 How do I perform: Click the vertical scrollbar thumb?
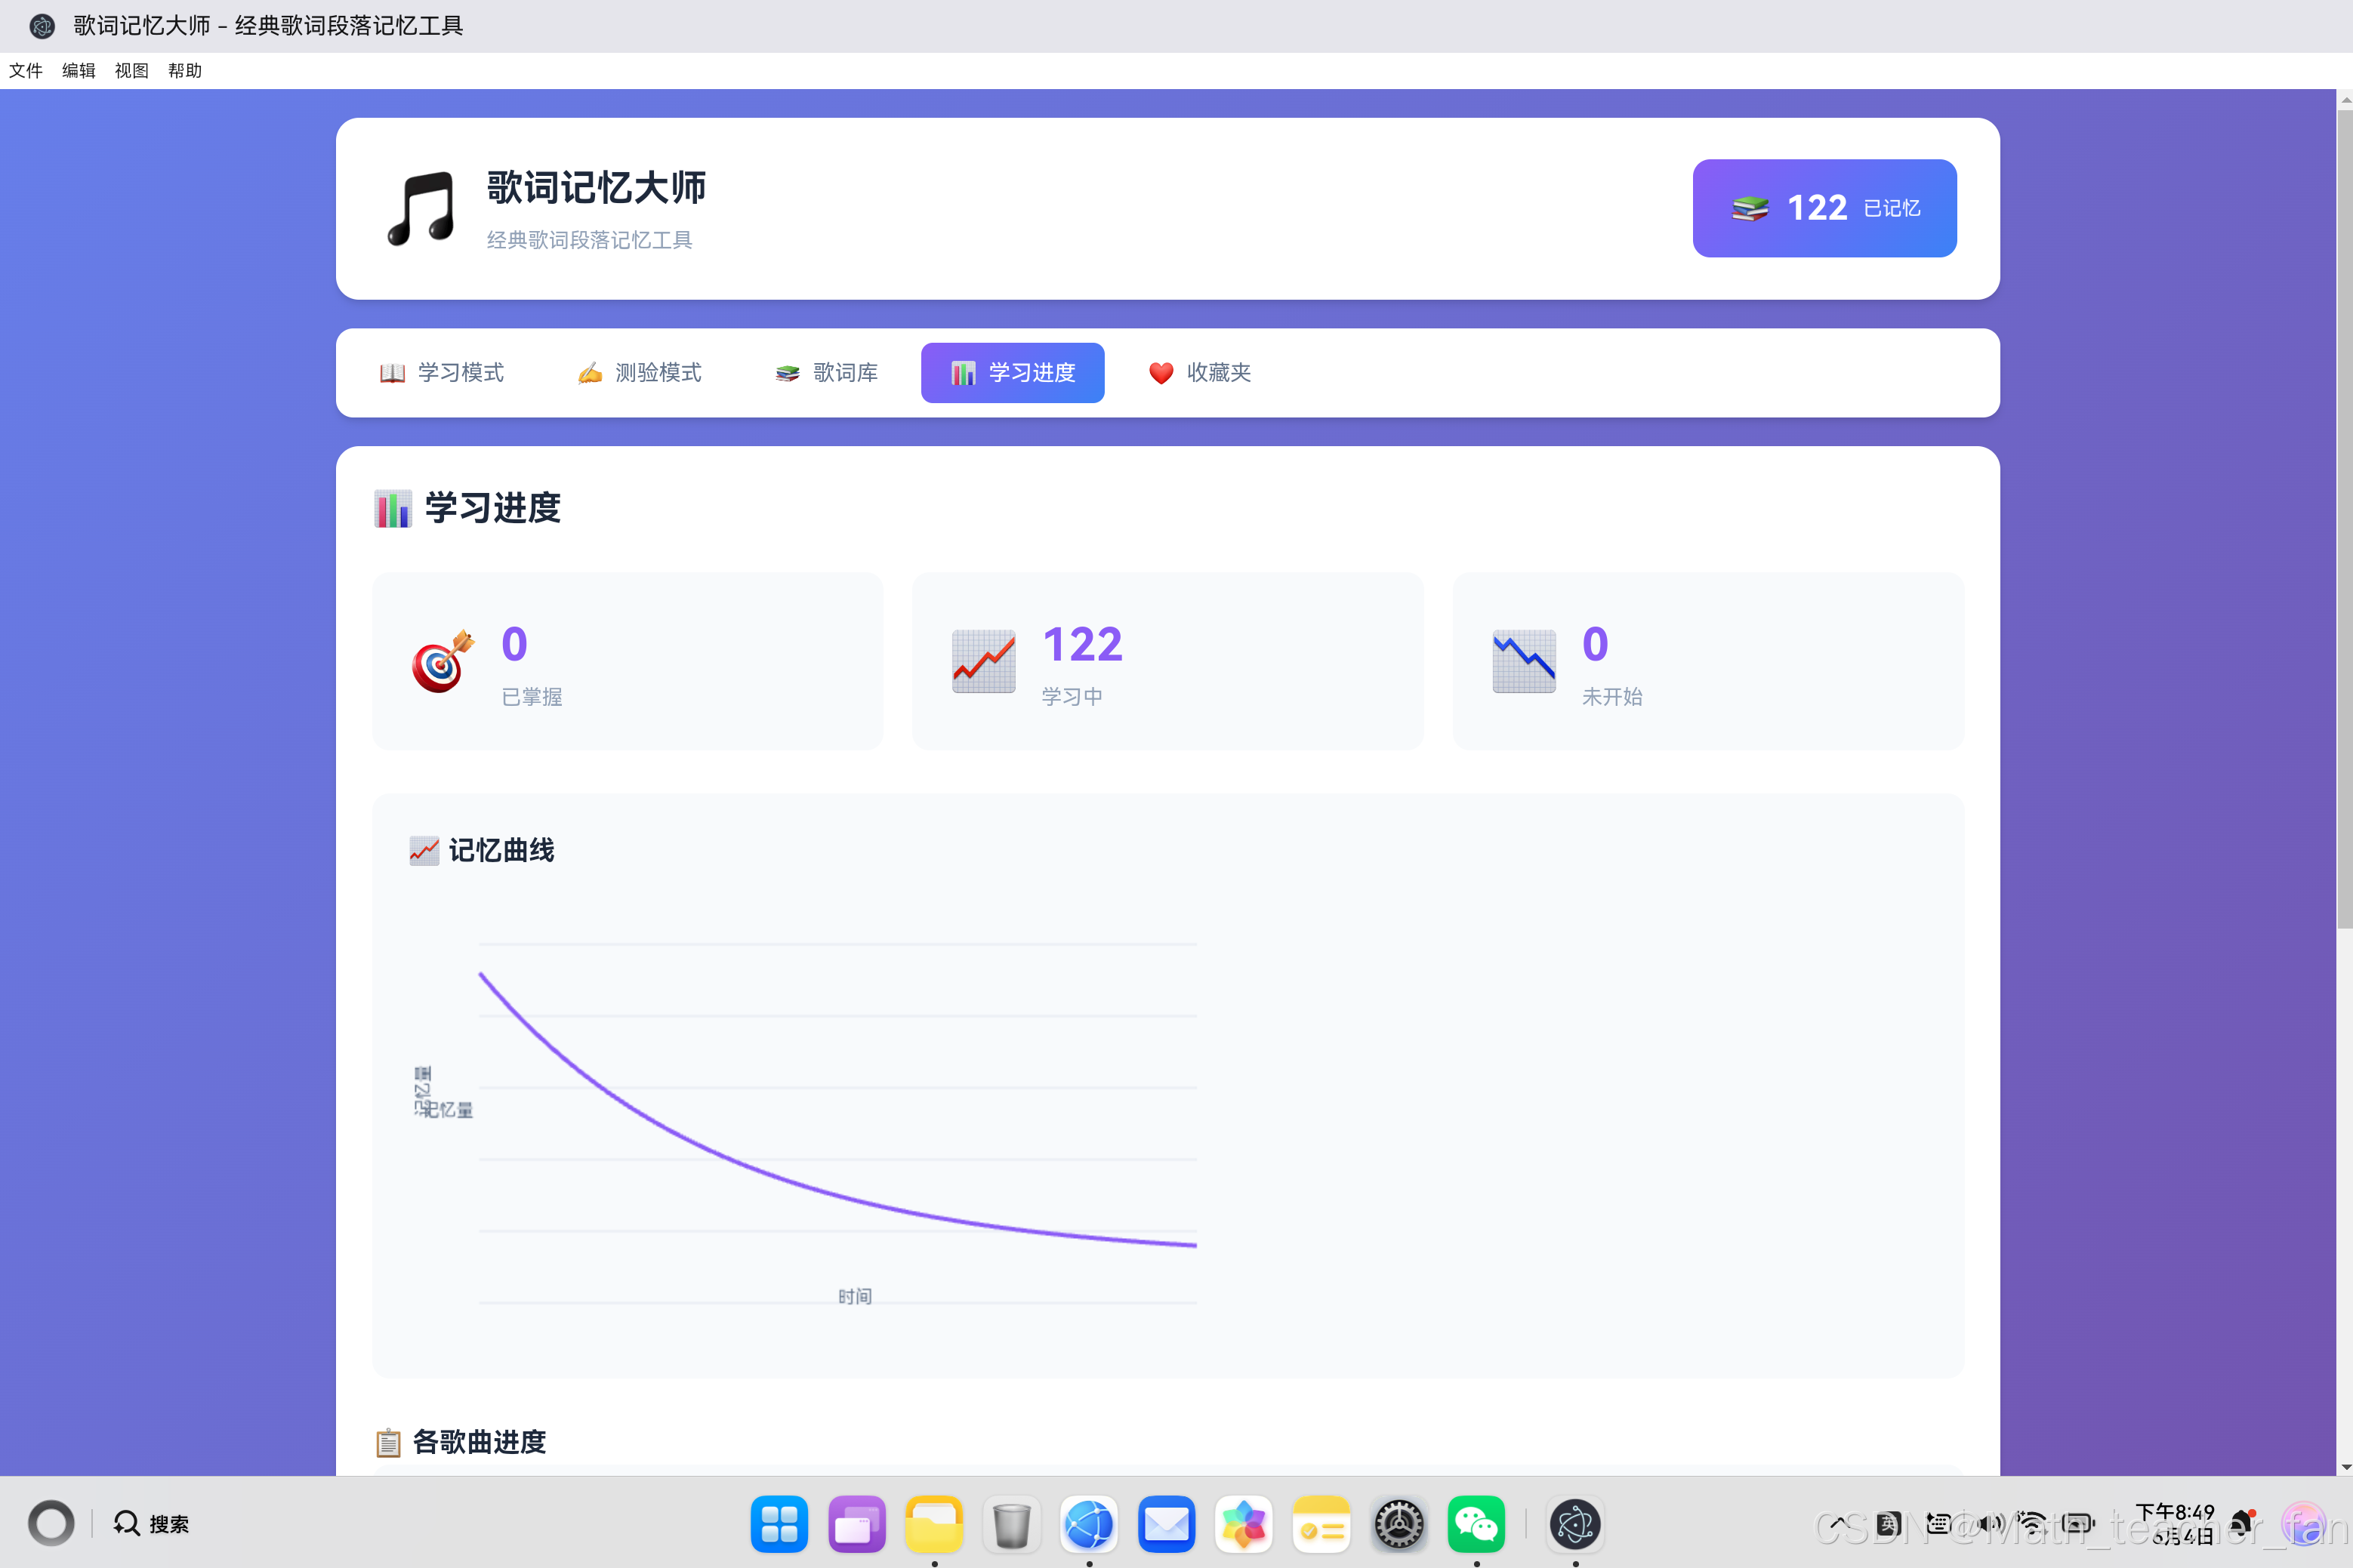click(2344, 519)
